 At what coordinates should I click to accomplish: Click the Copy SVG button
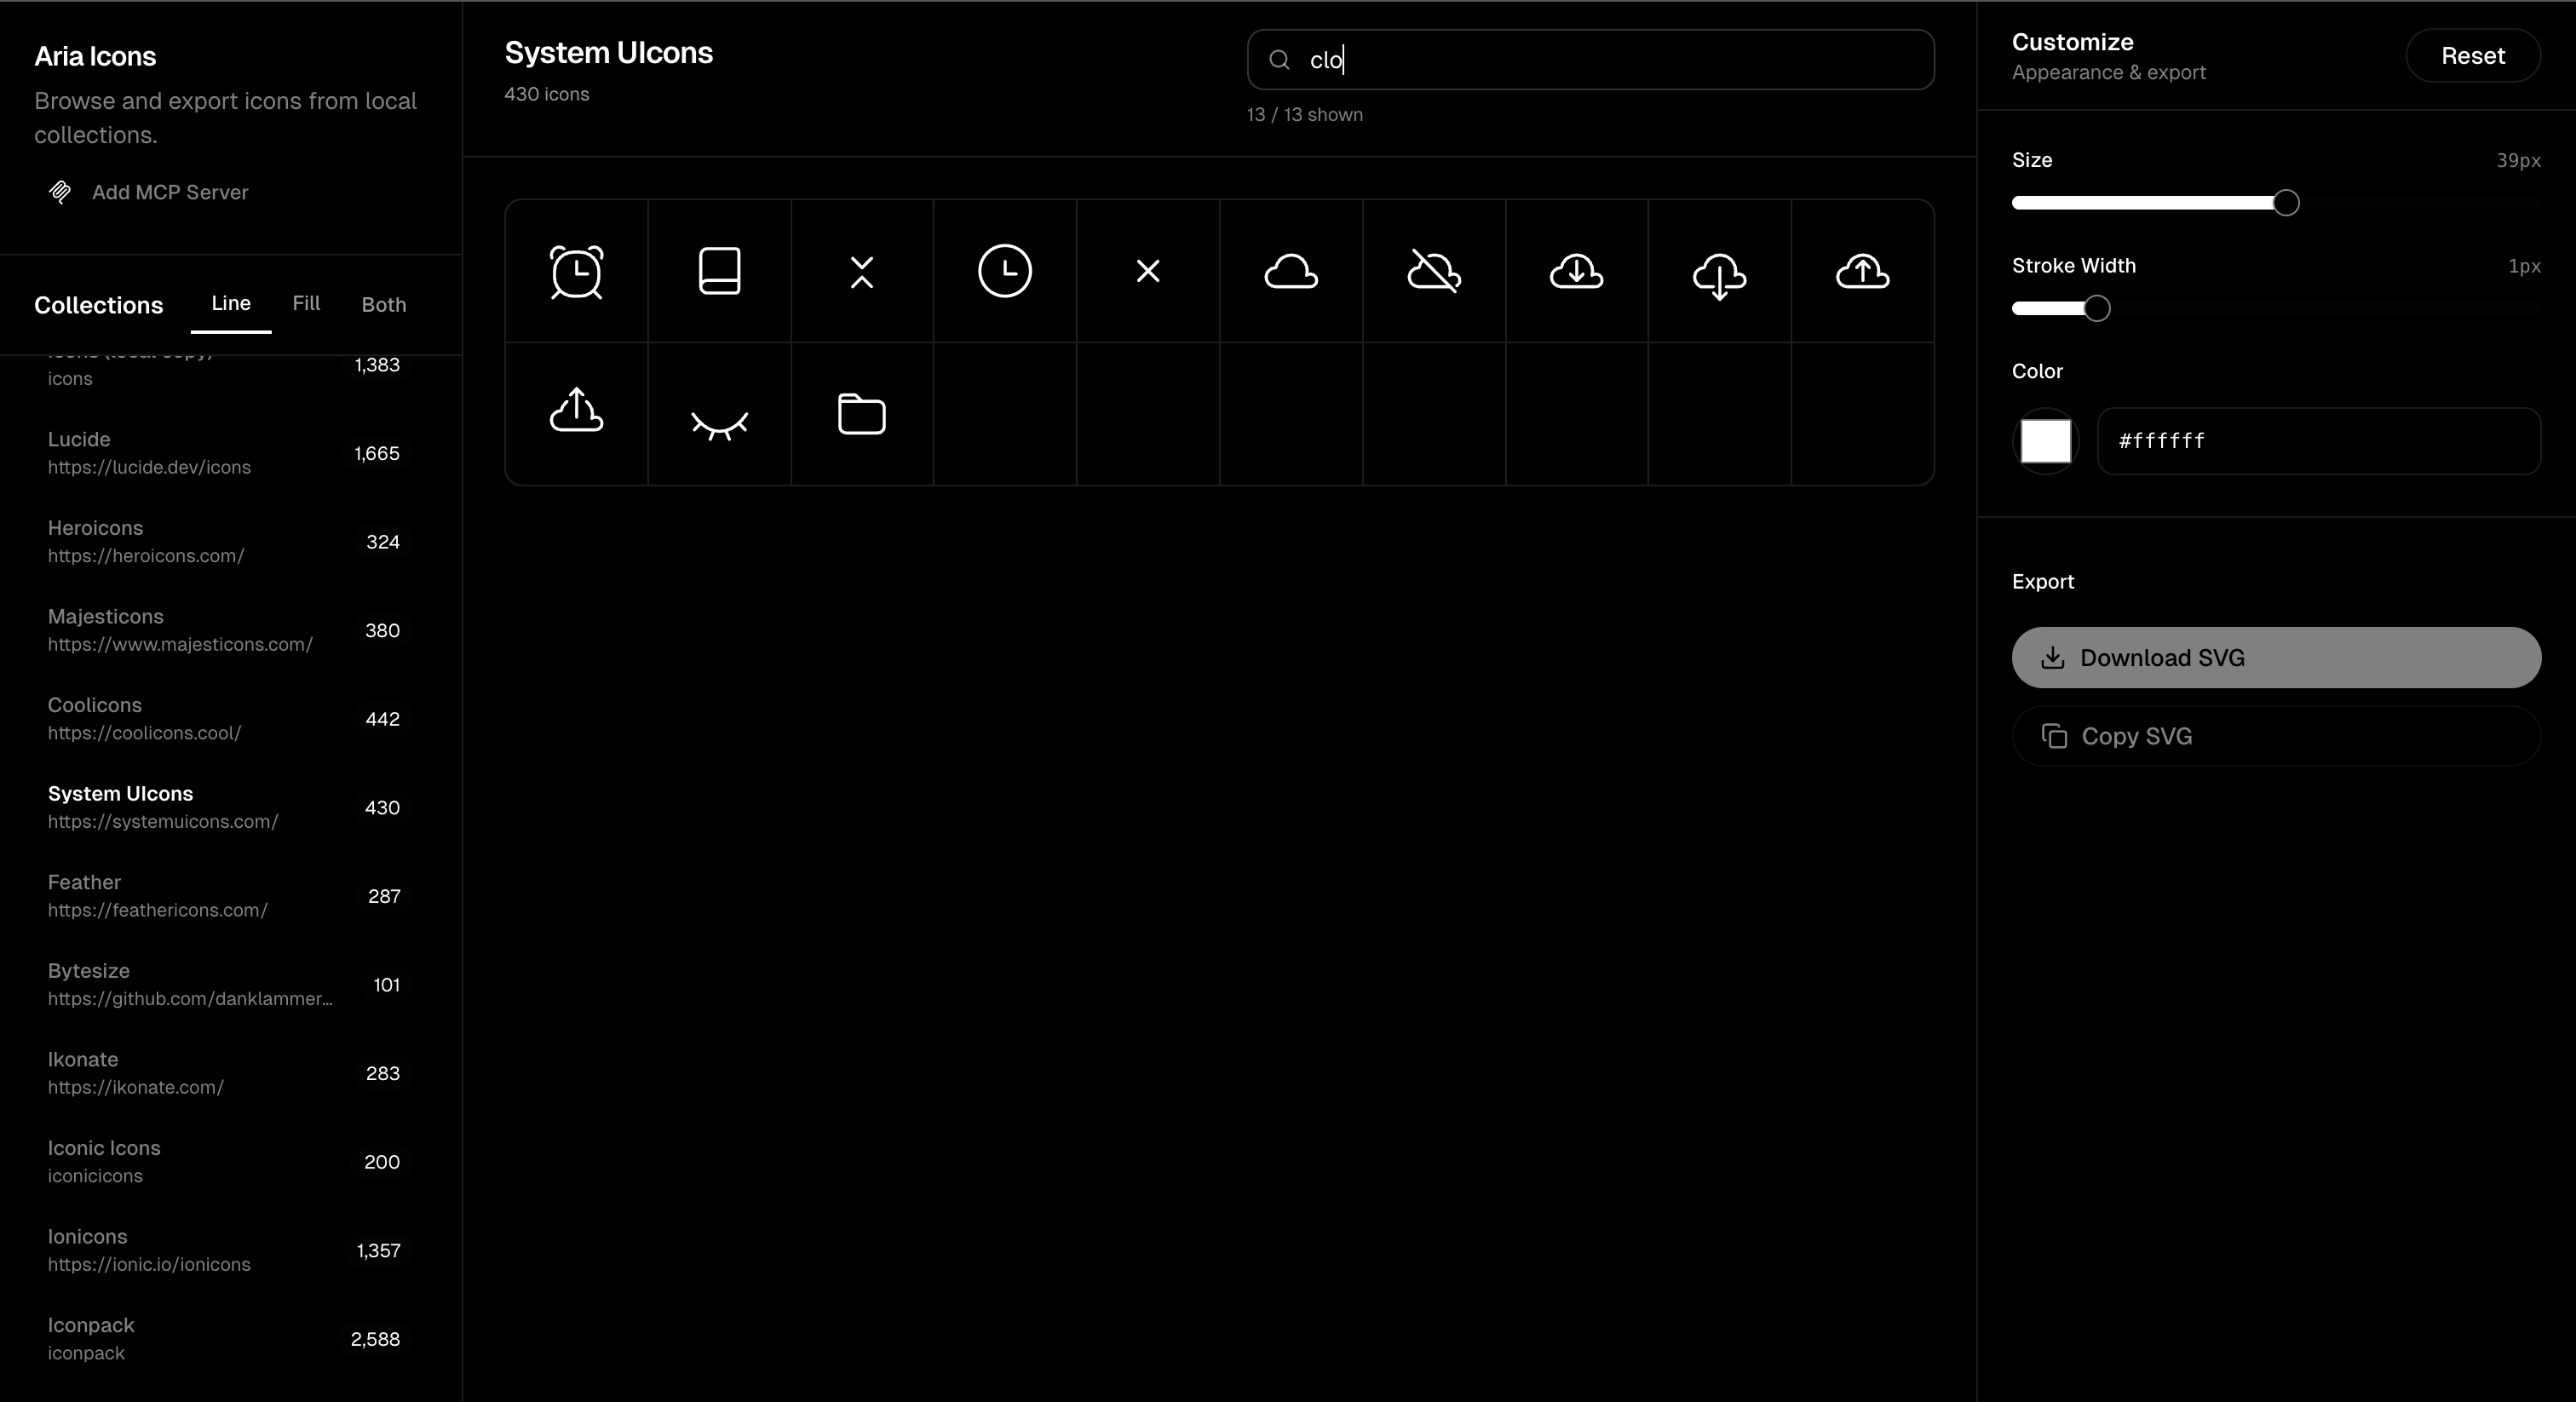coord(2275,736)
